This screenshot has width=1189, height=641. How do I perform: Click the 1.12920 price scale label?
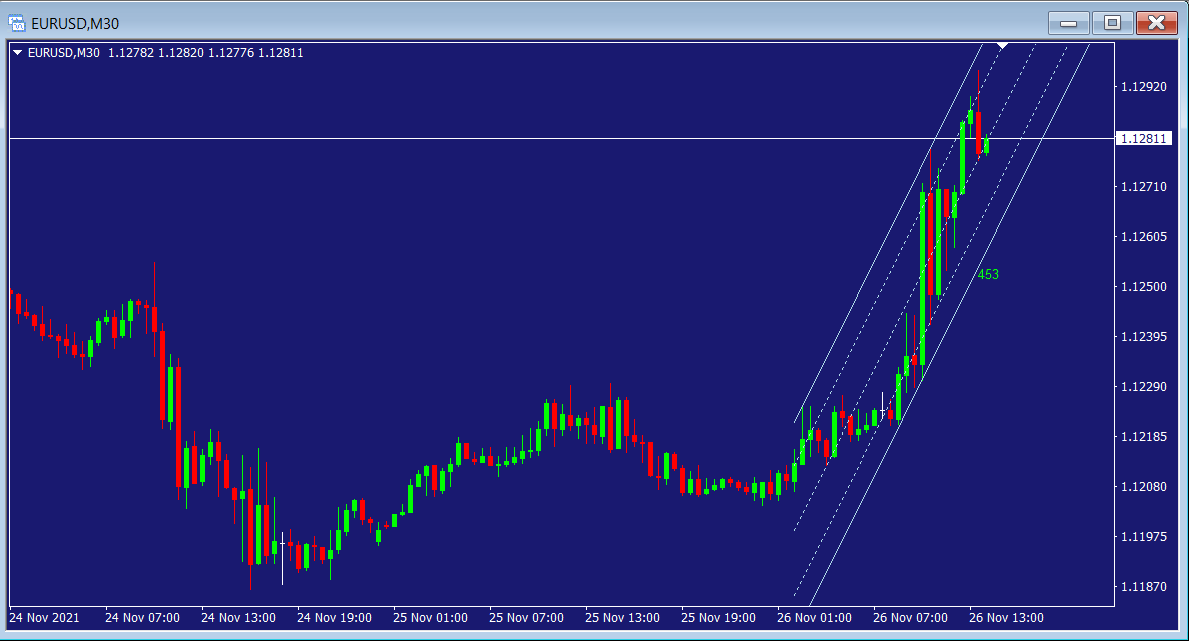(x=1144, y=87)
